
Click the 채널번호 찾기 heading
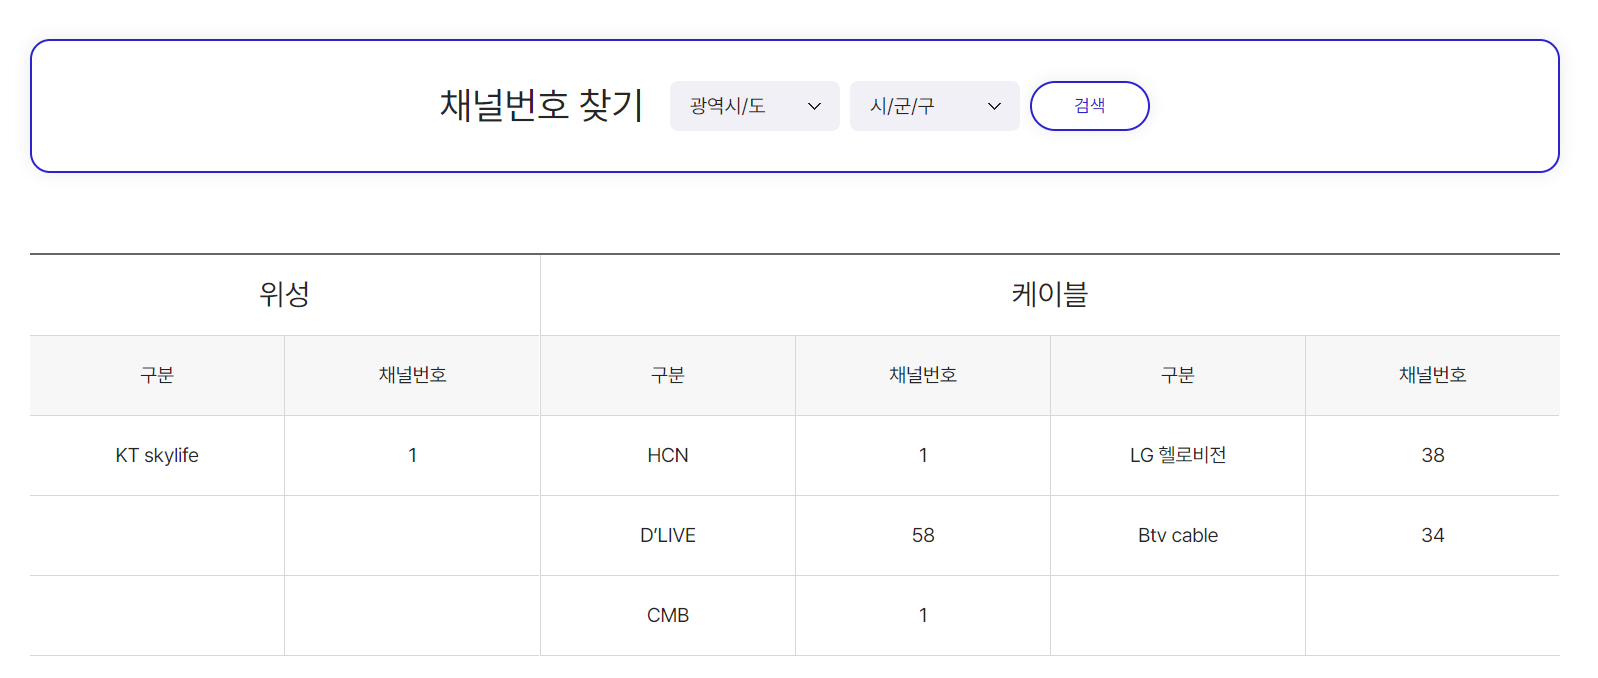pyautogui.click(x=541, y=105)
